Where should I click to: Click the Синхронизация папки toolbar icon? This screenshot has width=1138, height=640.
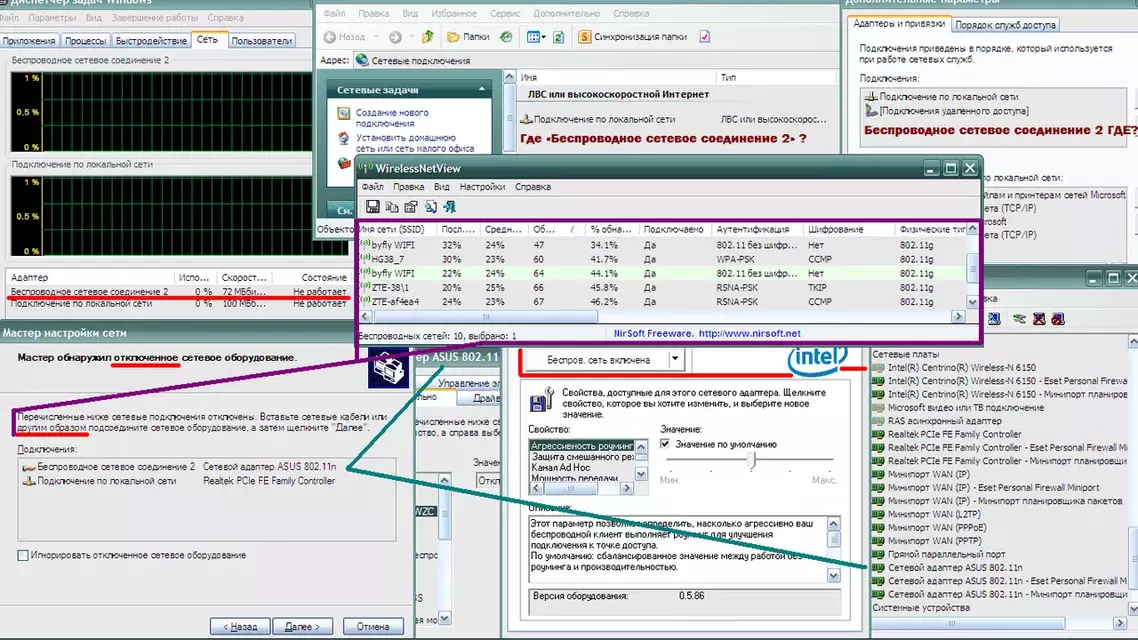(x=584, y=36)
